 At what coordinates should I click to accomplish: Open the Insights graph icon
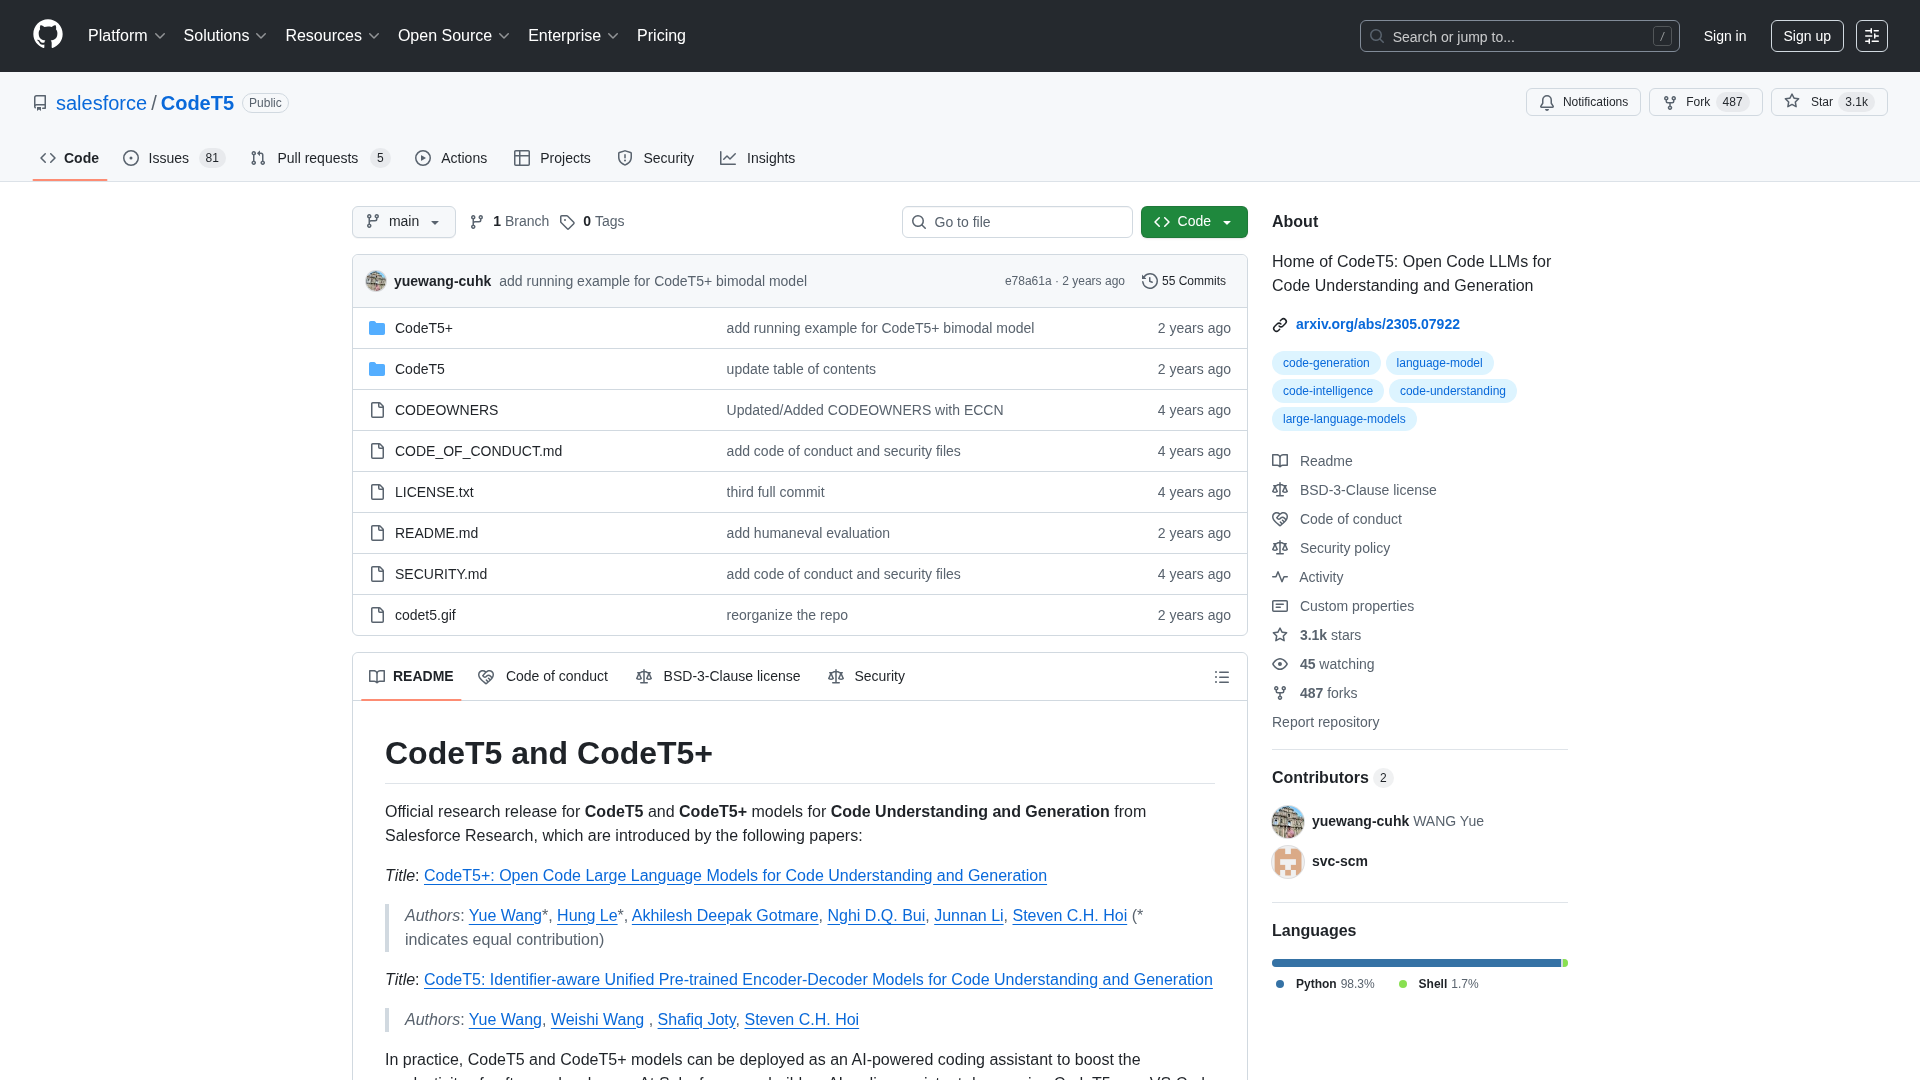tap(729, 158)
